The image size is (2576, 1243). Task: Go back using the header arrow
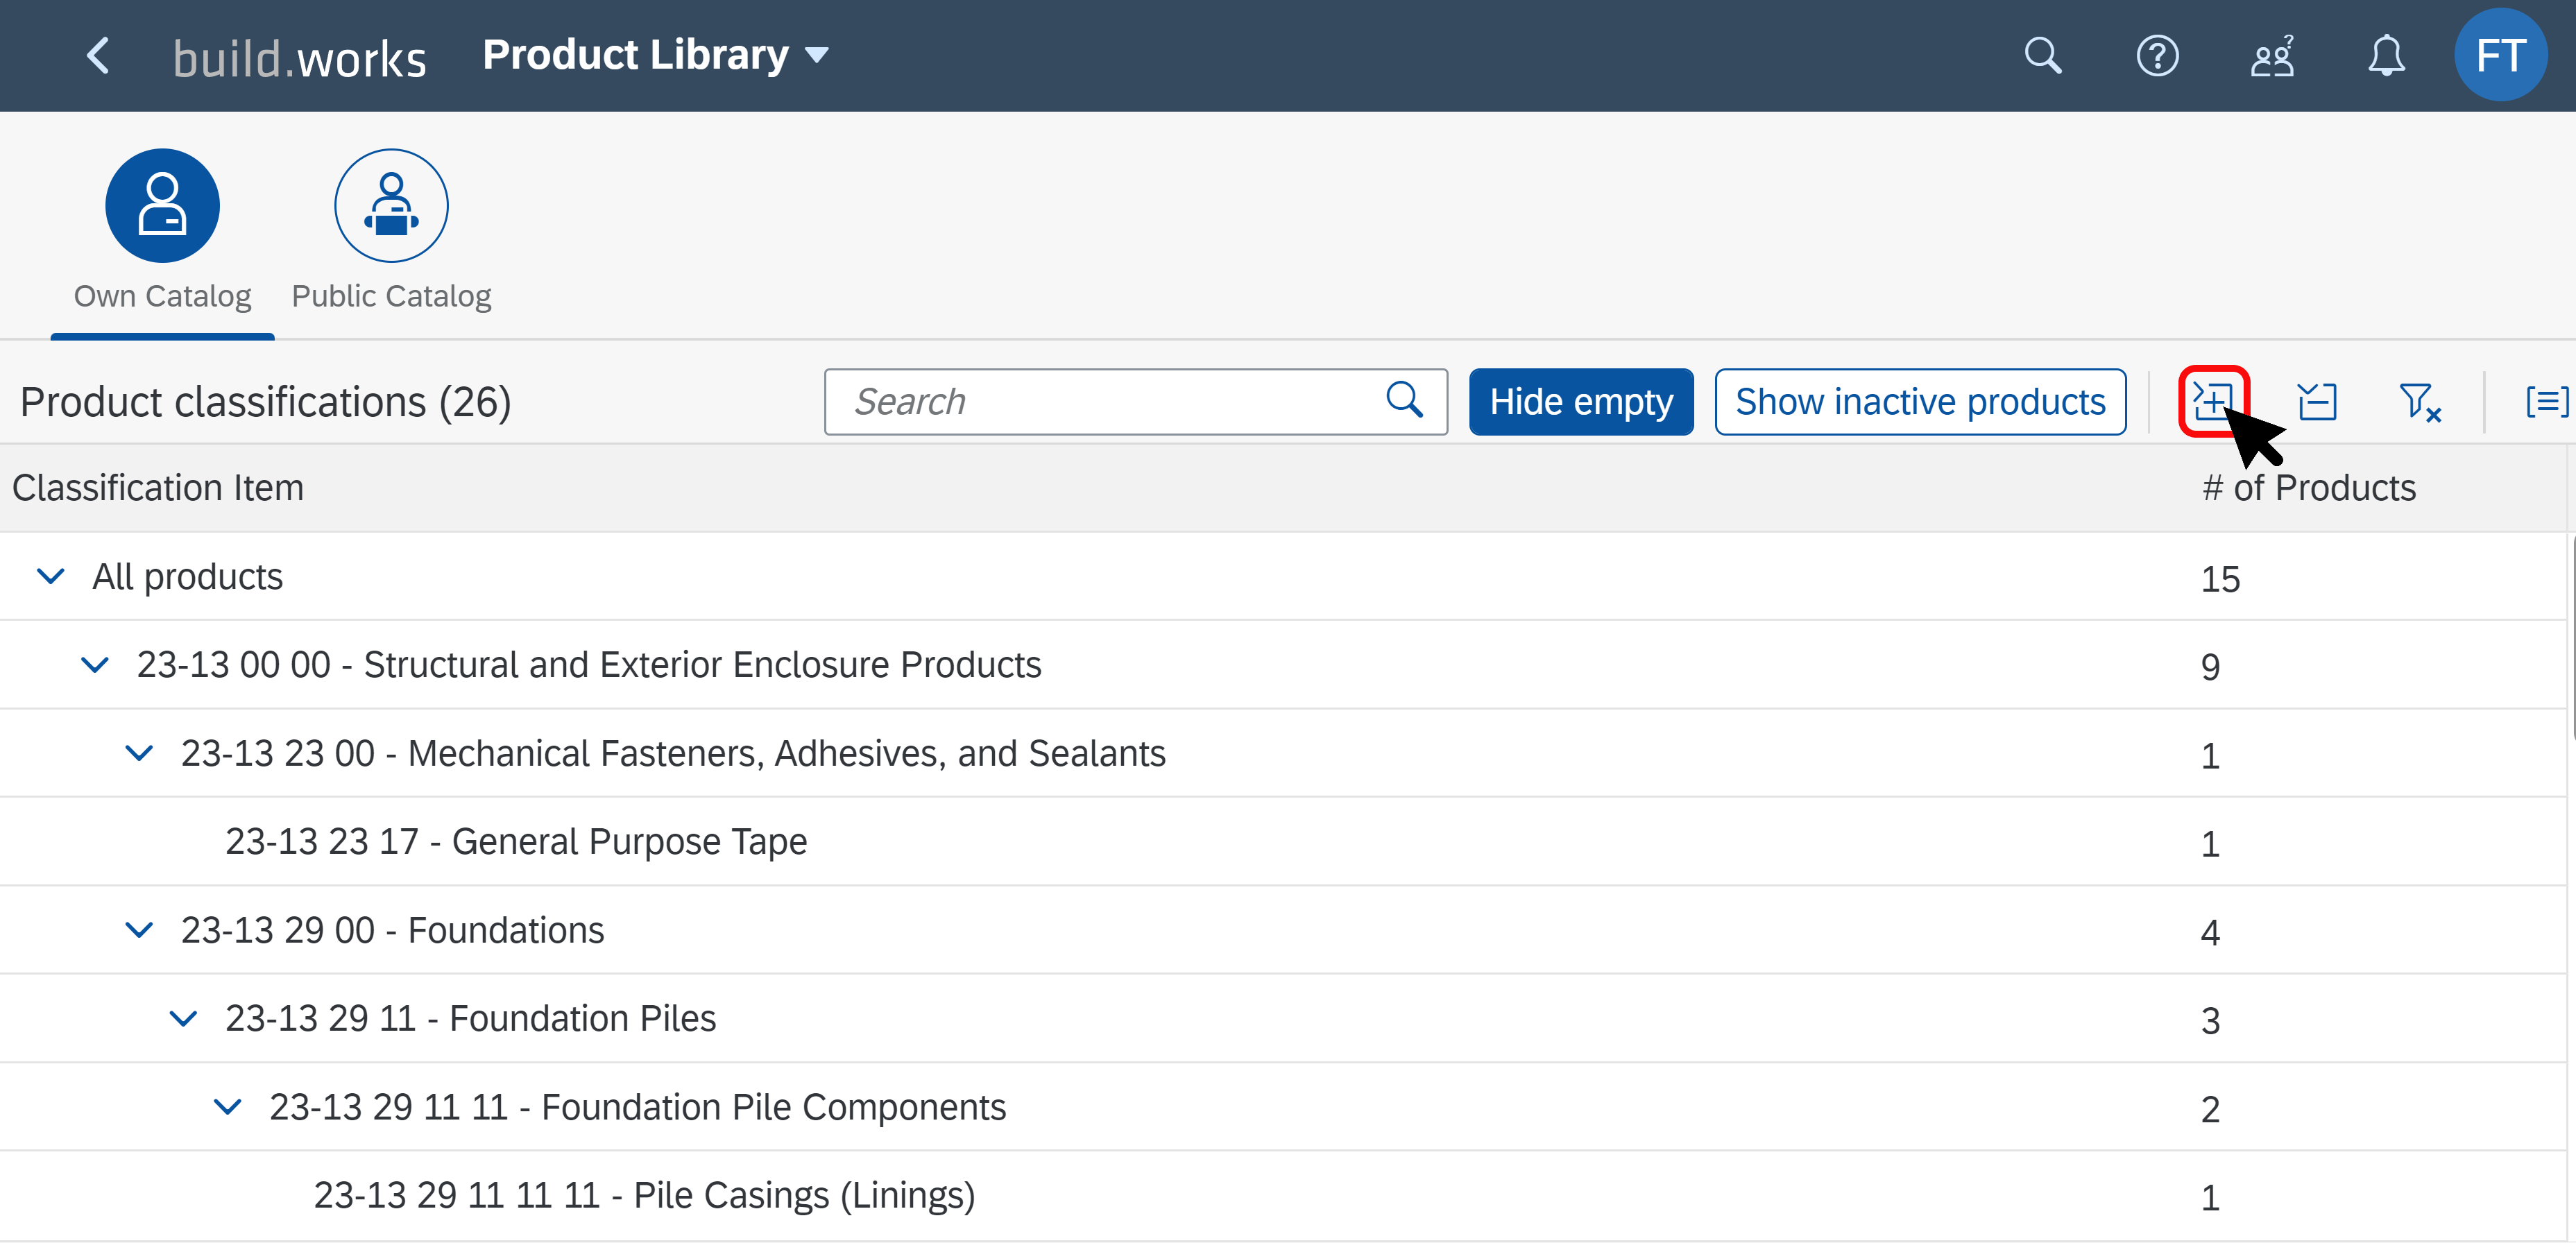[x=98, y=56]
